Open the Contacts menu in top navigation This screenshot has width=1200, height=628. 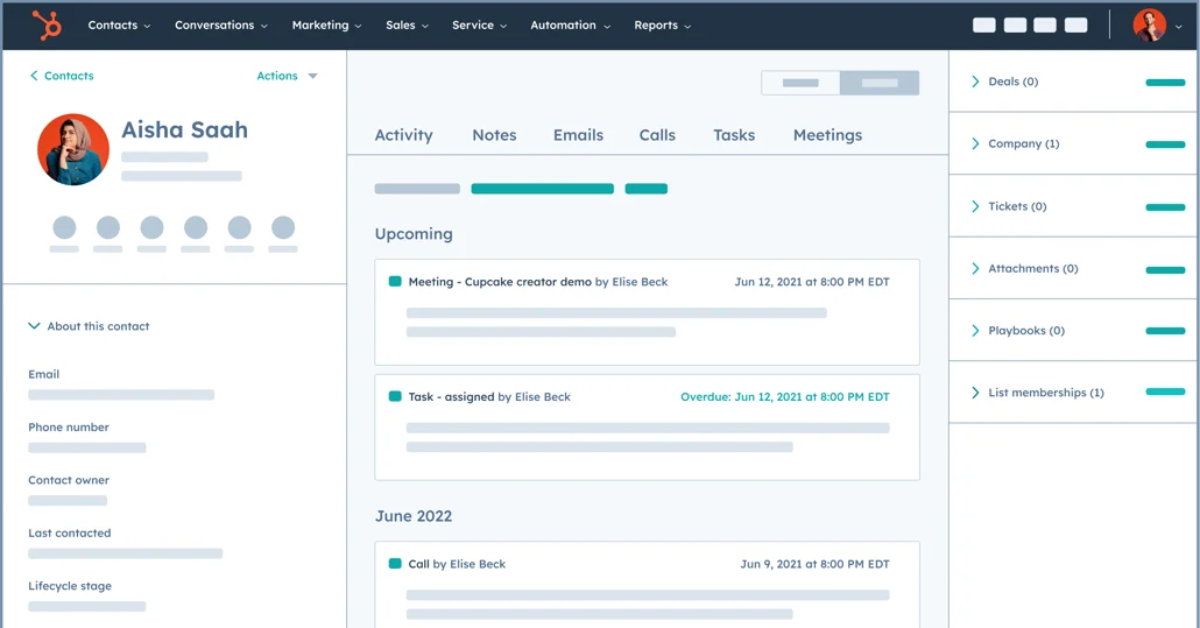point(119,26)
